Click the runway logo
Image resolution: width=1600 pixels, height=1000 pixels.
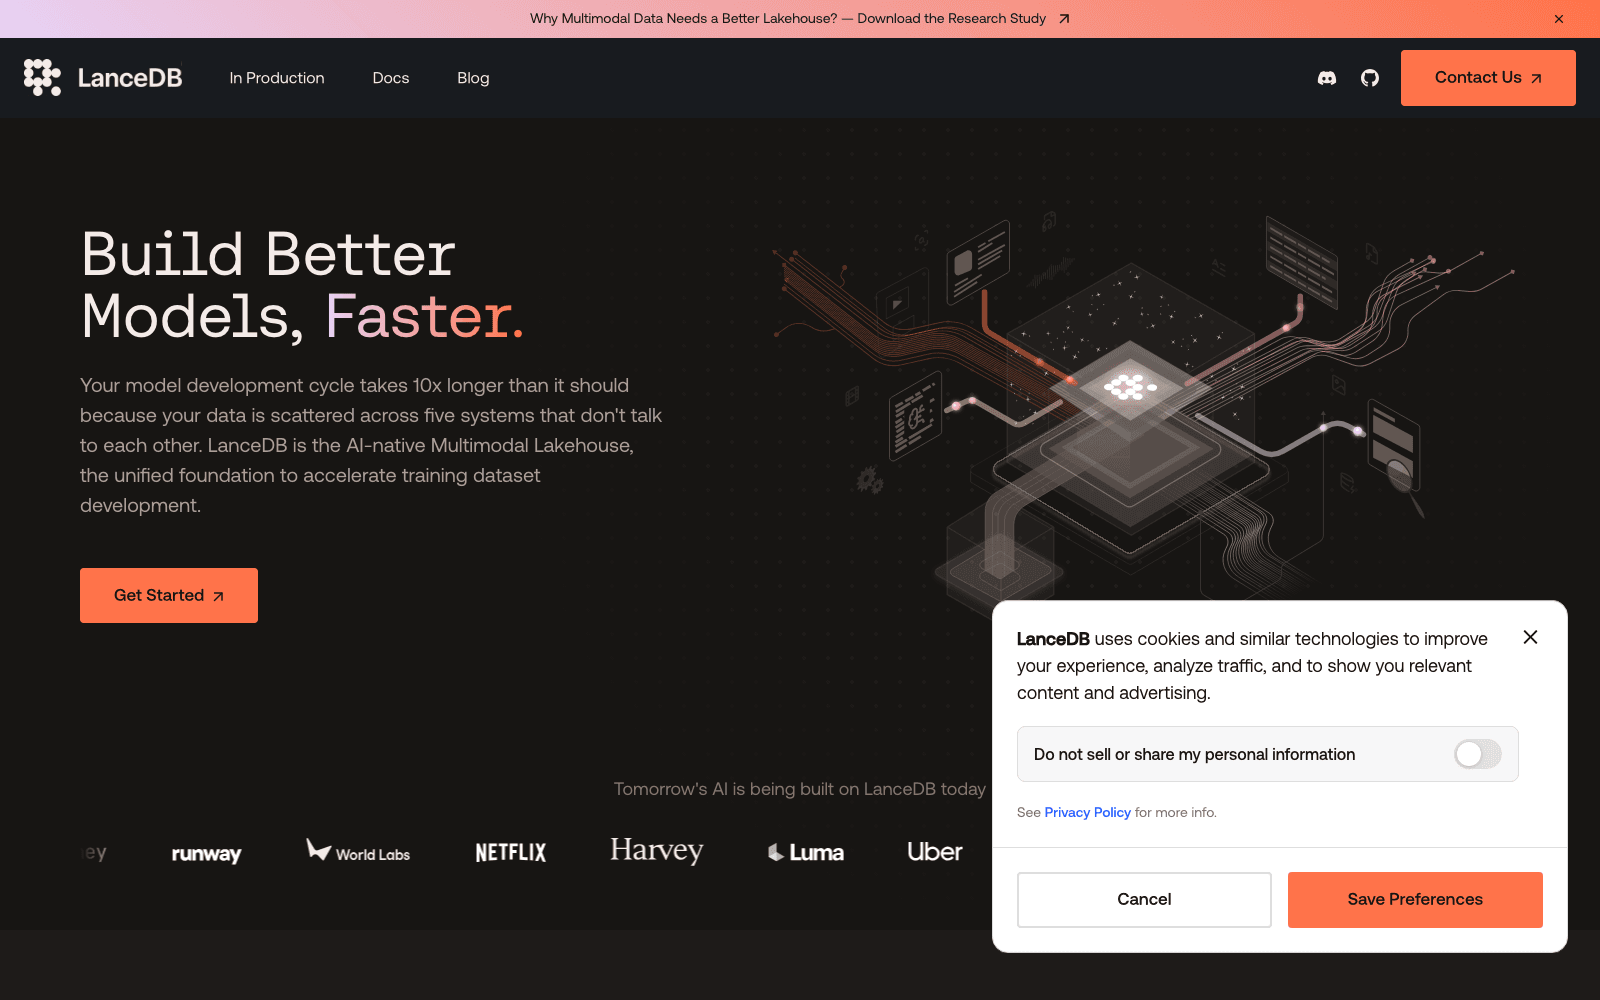click(x=206, y=853)
